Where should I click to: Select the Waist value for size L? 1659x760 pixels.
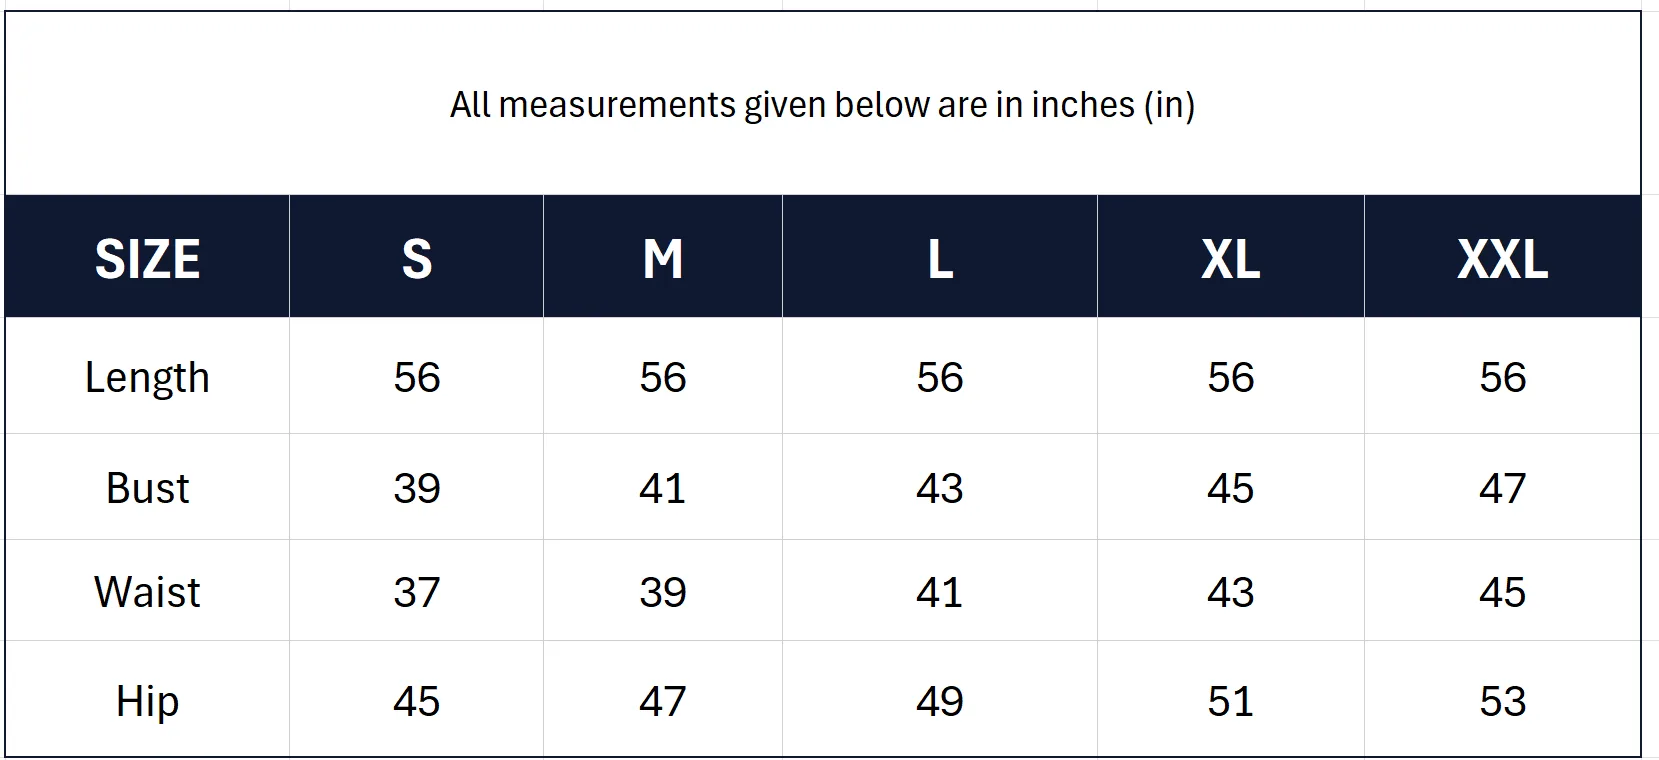click(939, 593)
